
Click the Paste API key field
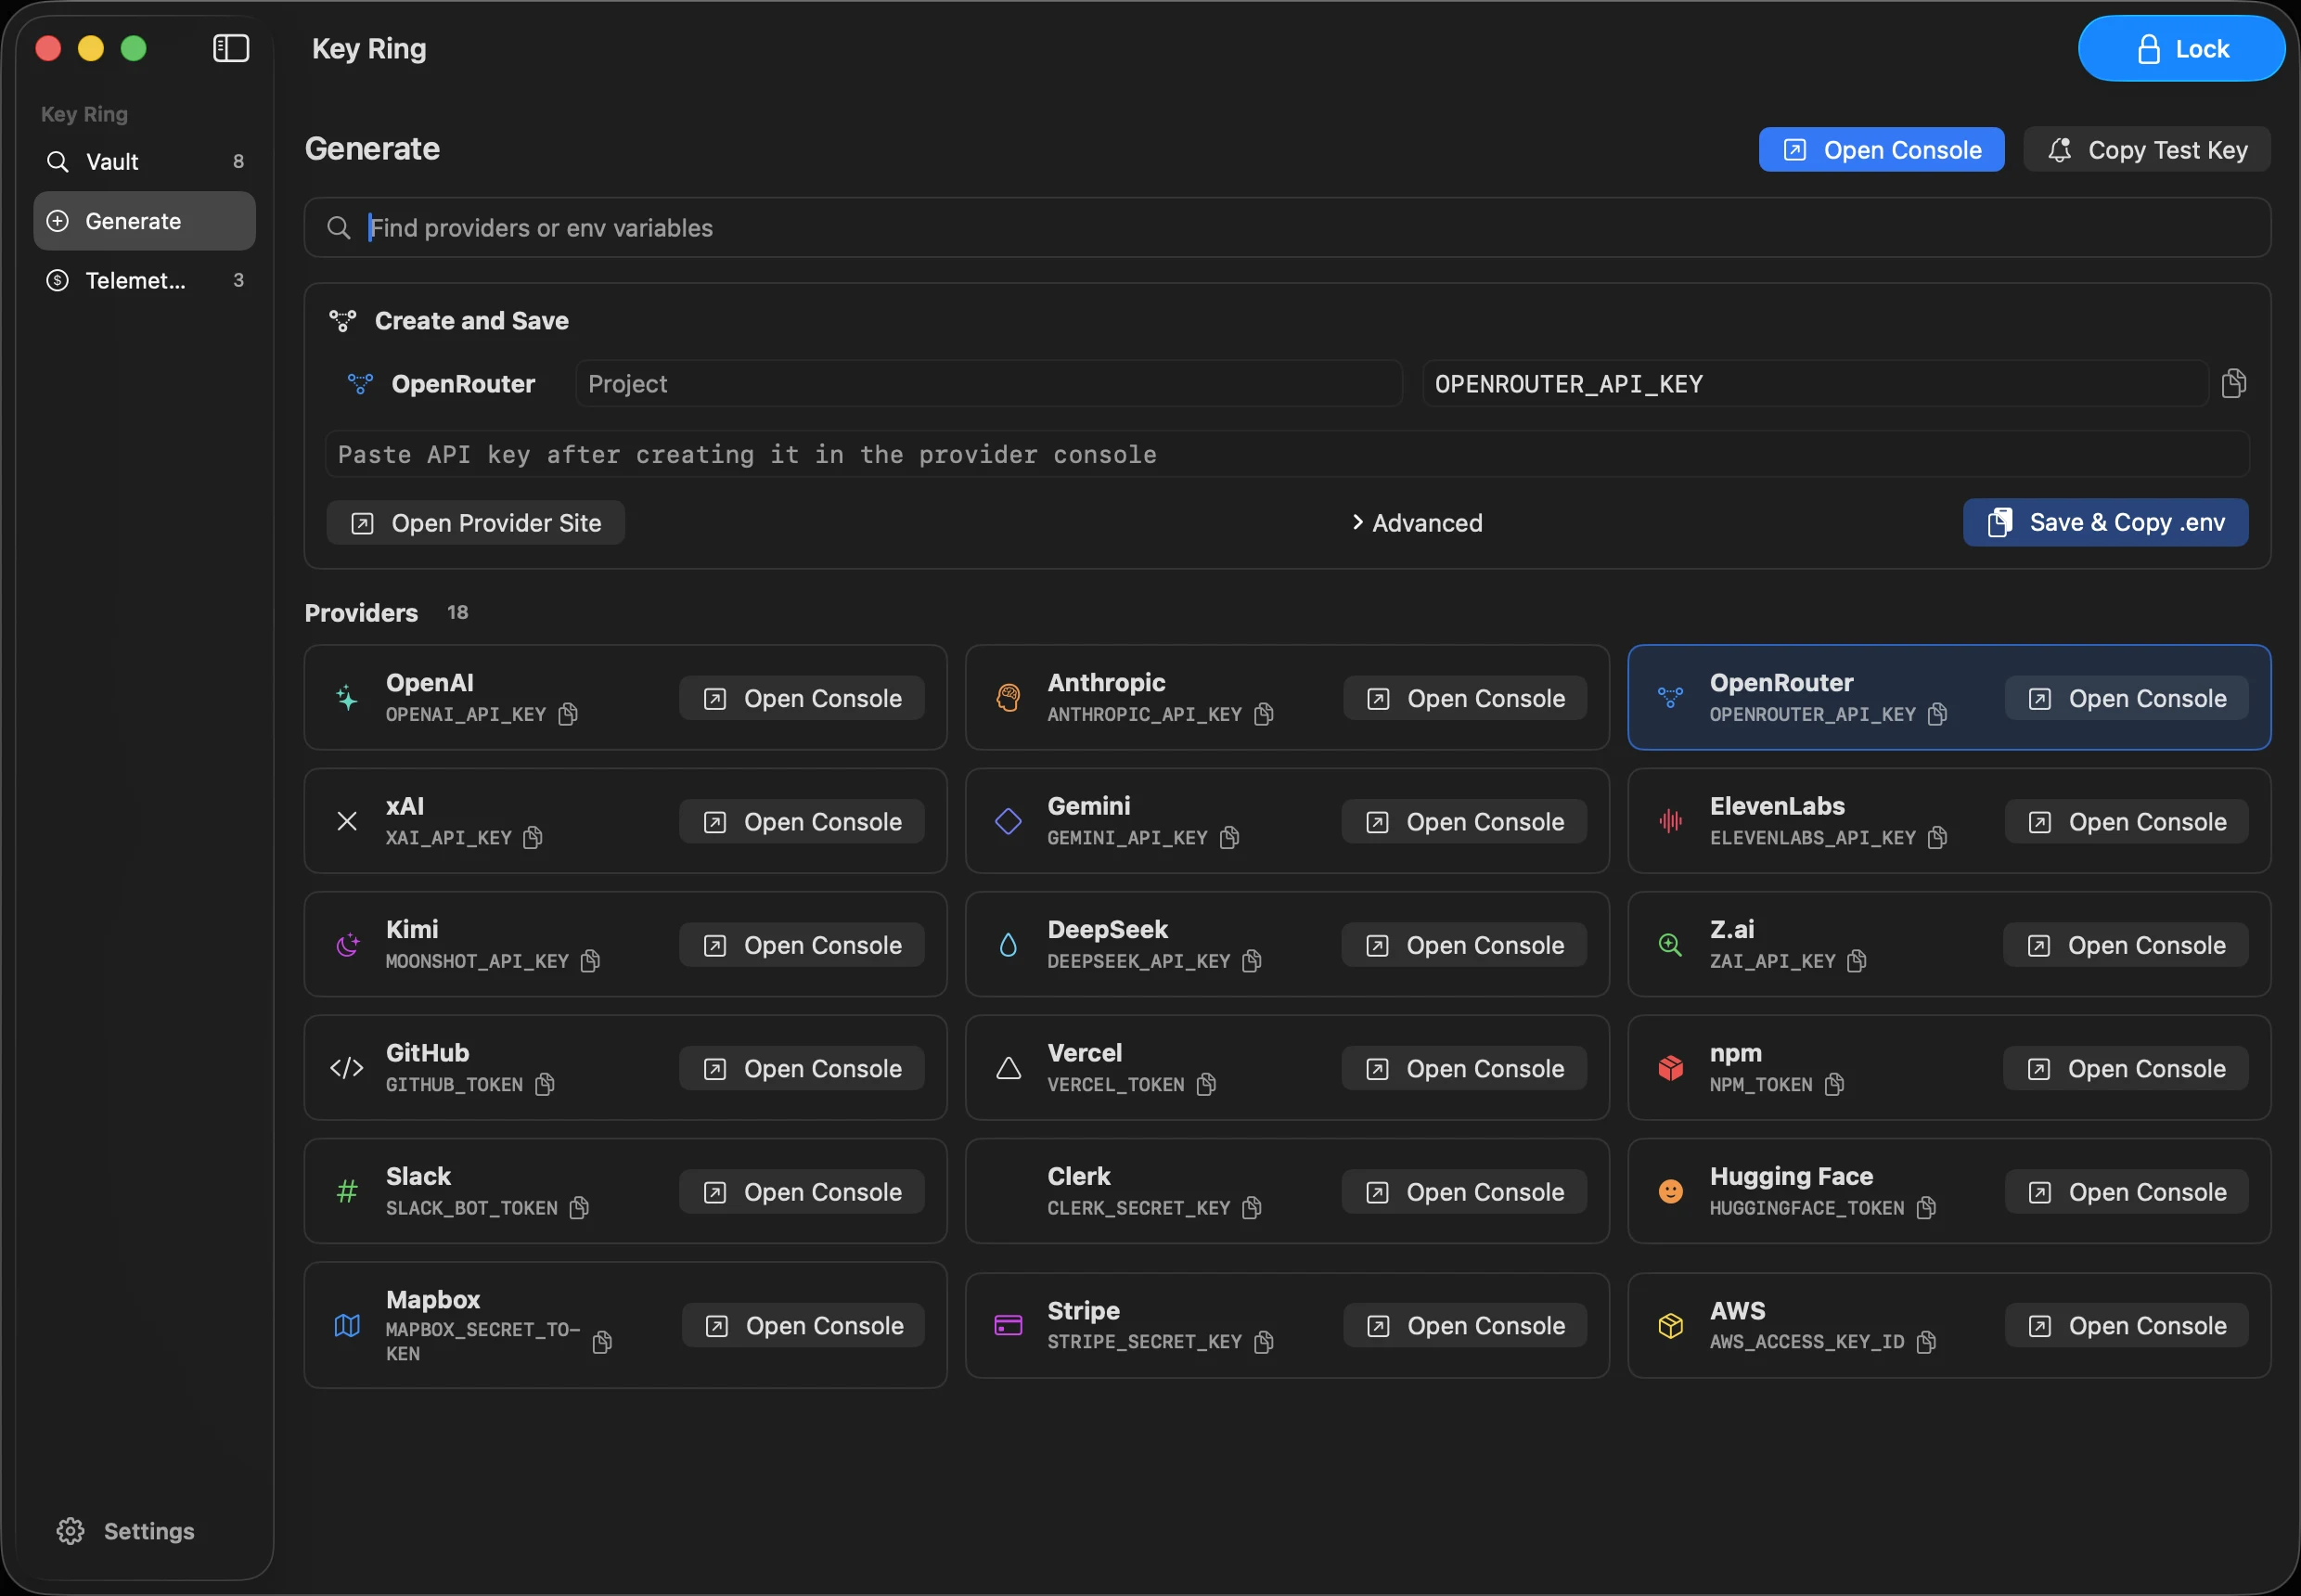1288,454
